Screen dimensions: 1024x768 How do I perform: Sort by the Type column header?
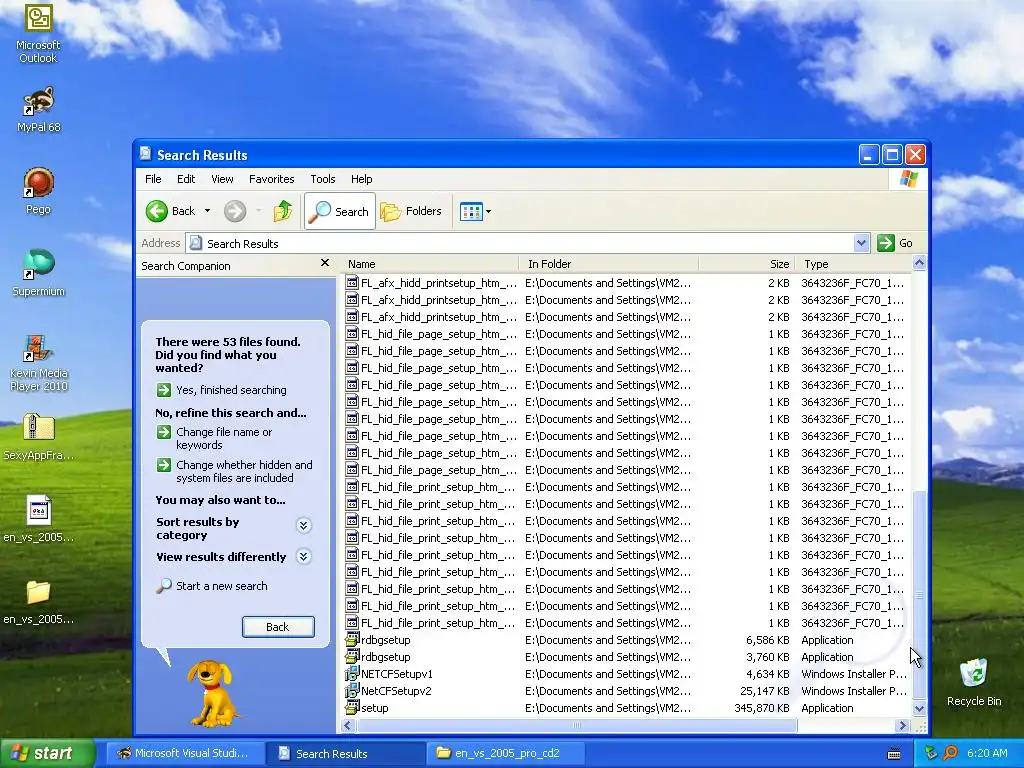pyautogui.click(x=854, y=264)
